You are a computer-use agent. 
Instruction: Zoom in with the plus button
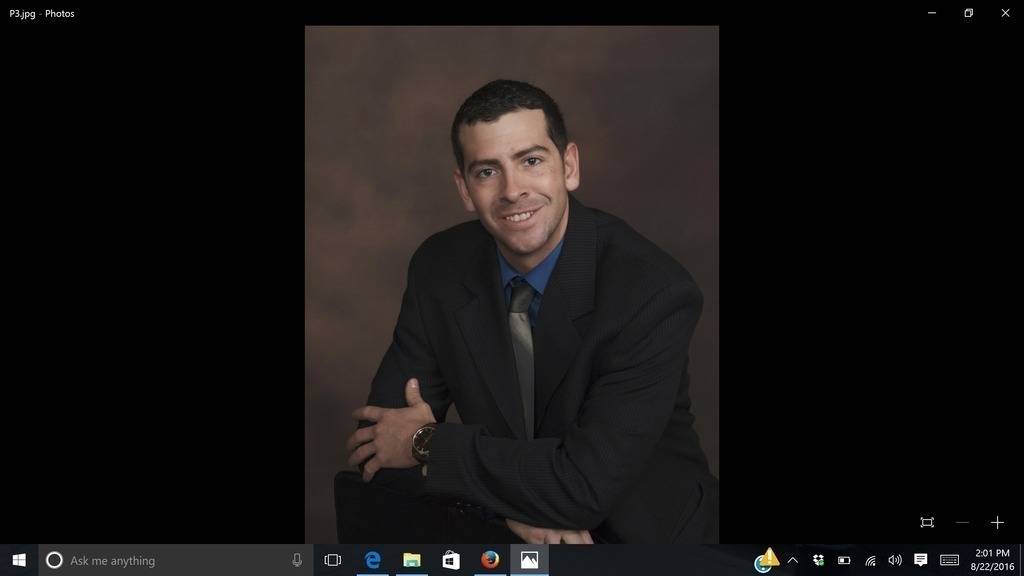pos(997,522)
